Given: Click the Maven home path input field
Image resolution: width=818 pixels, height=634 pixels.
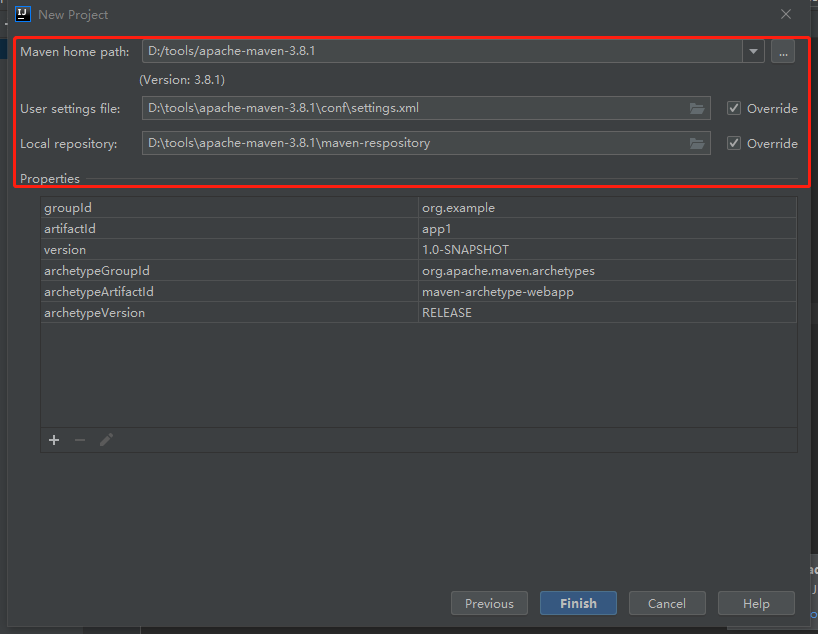Looking at the screenshot, I should click(x=442, y=51).
